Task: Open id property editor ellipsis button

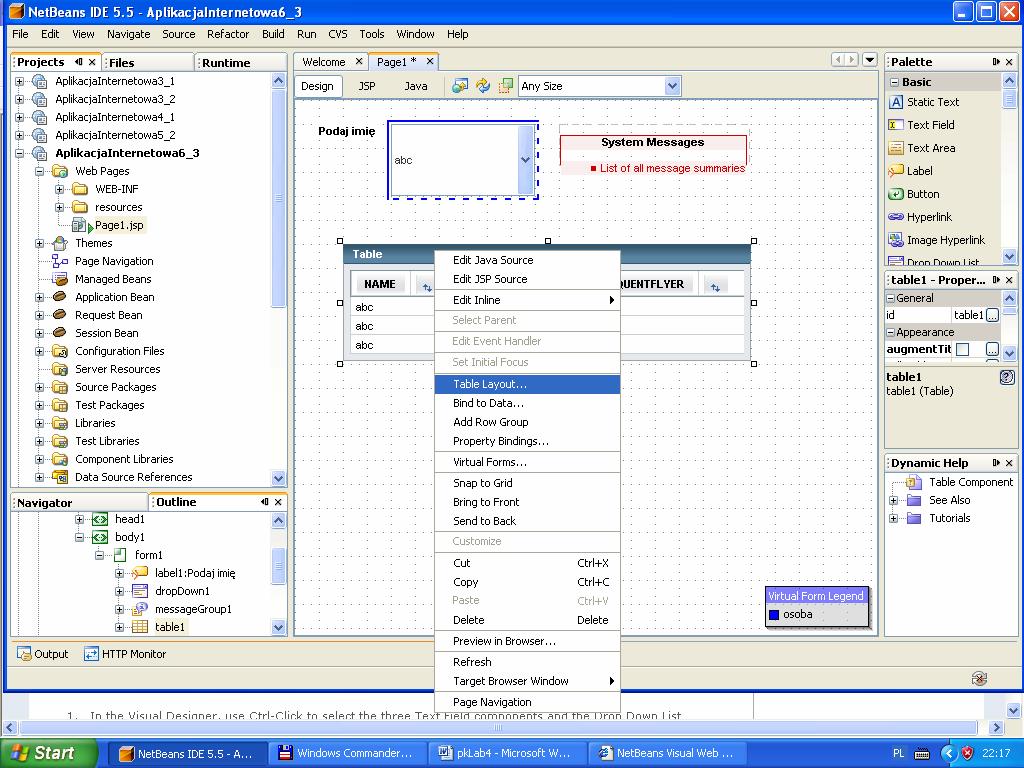Action: [x=992, y=315]
